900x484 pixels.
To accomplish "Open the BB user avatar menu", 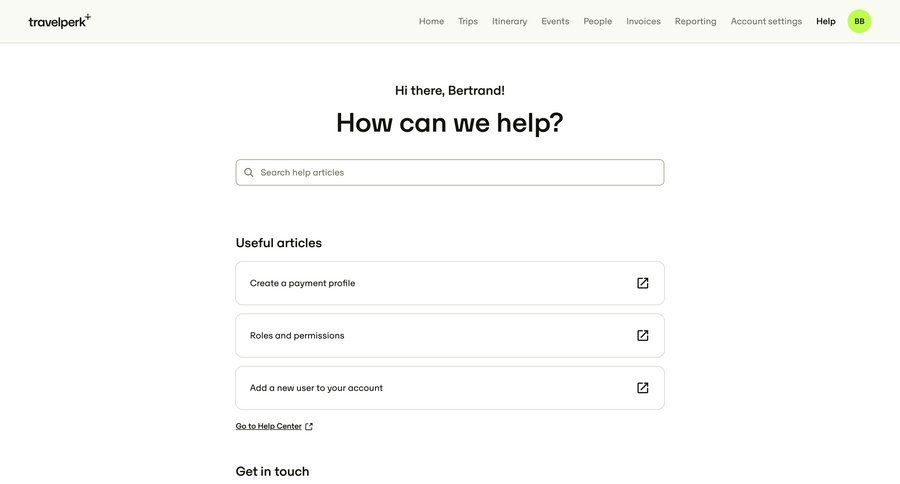I will tap(859, 21).
